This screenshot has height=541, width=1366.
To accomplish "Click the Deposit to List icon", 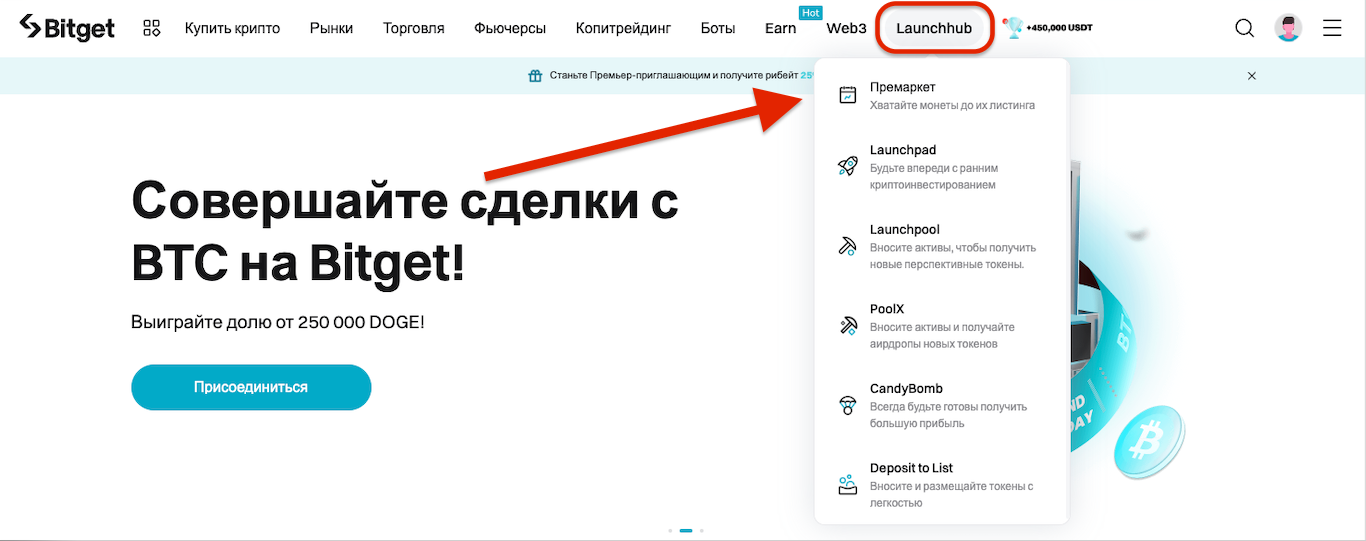I will click(847, 484).
